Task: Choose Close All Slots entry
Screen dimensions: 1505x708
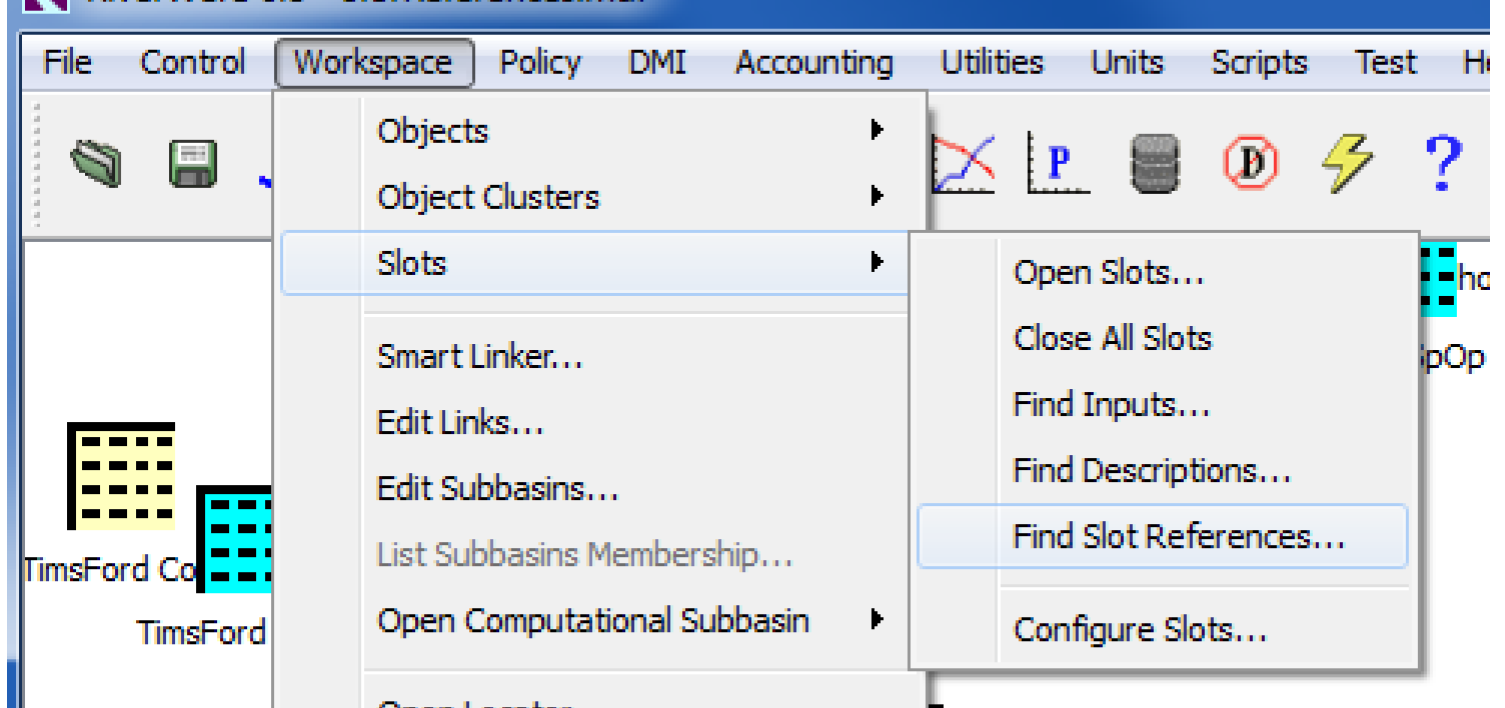Action: tap(1112, 338)
